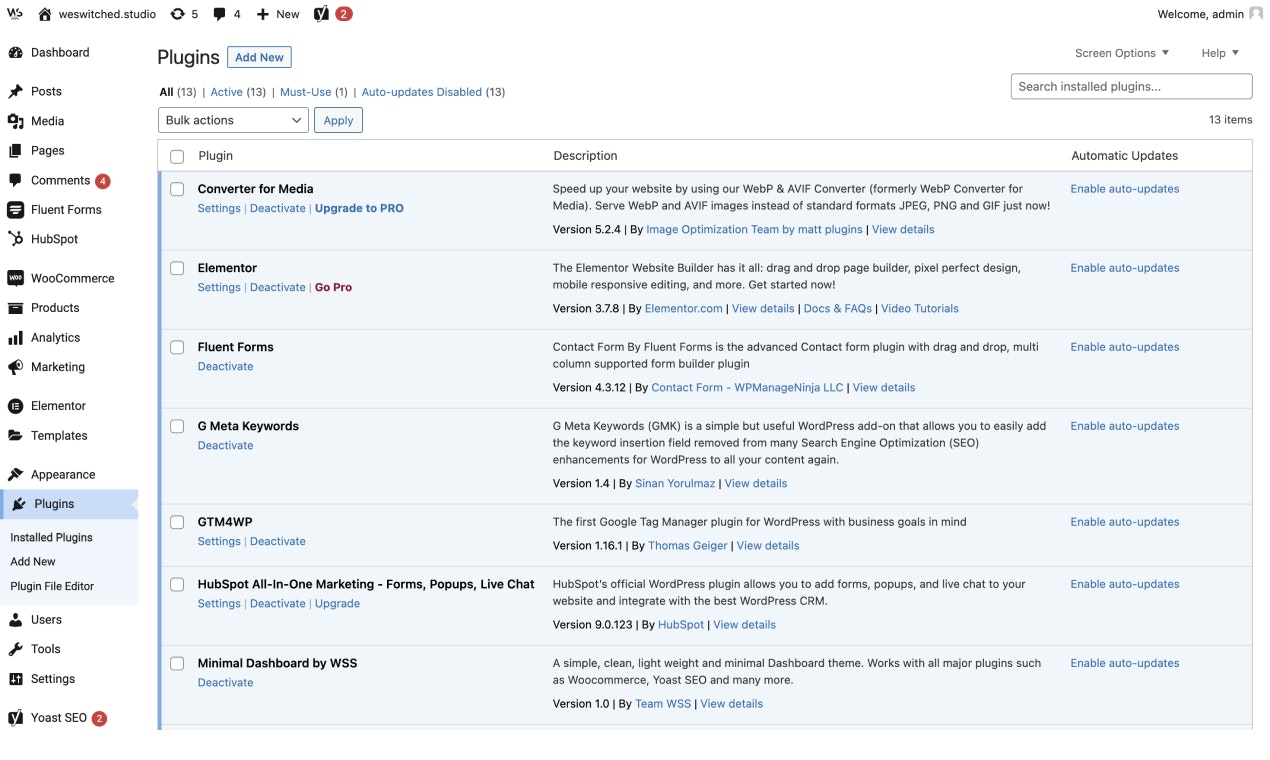
Task: Open Plugin File Editor submenu item
Action: (x=52, y=586)
